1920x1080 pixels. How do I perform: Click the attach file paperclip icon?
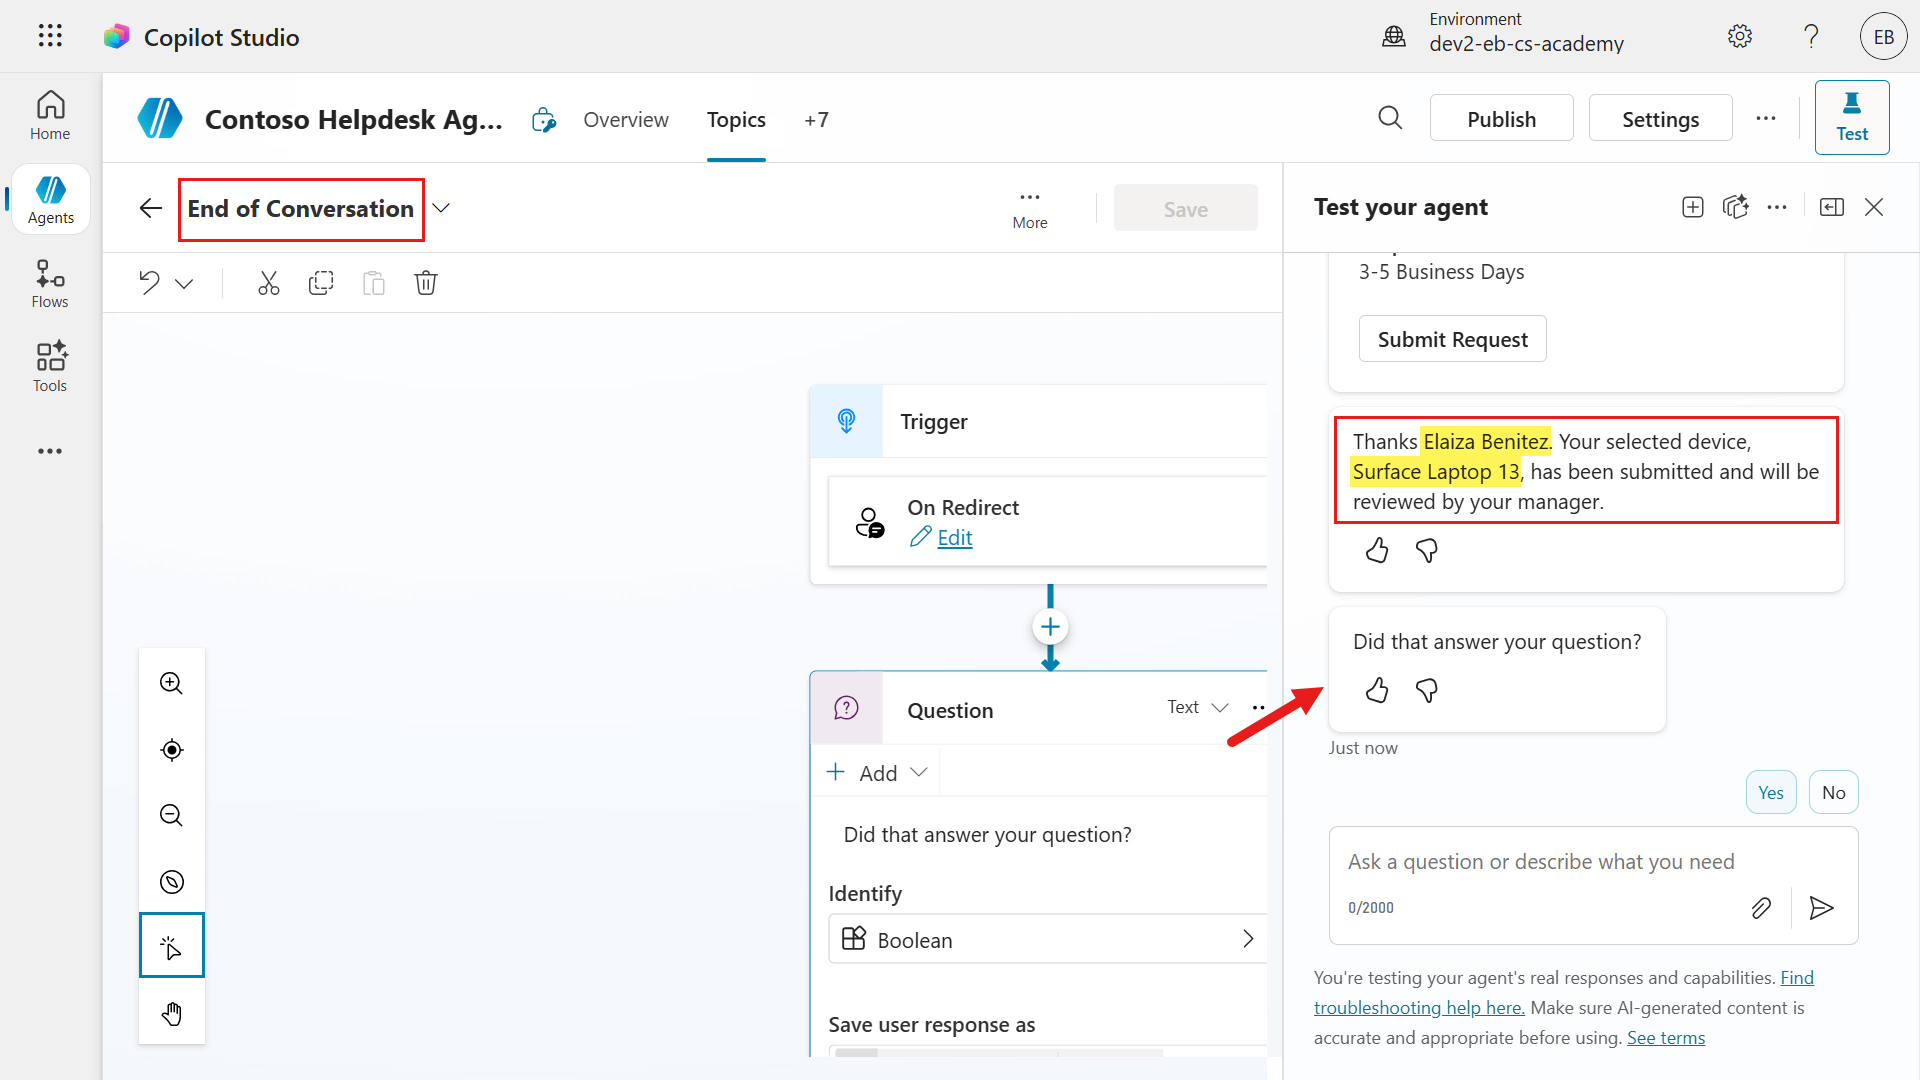[1761, 907]
